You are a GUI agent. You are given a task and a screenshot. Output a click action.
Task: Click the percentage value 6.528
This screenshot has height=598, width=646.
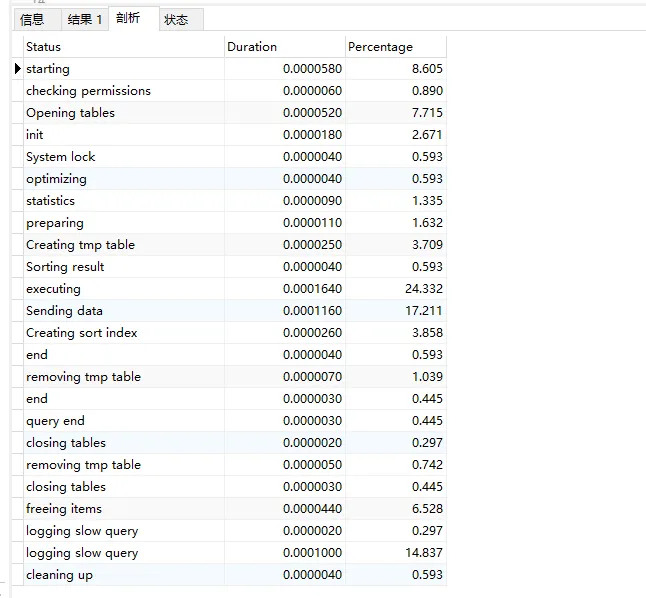tap(427, 509)
